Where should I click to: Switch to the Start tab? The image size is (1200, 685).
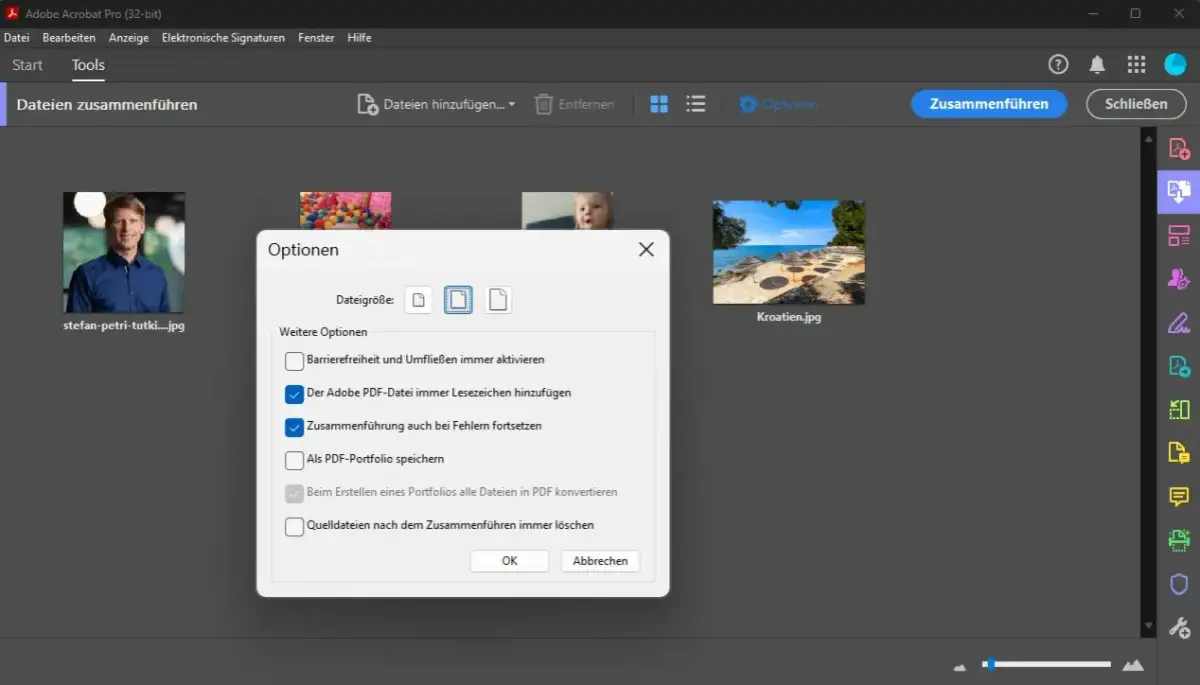pyautogui.click(x=27, y=65)
